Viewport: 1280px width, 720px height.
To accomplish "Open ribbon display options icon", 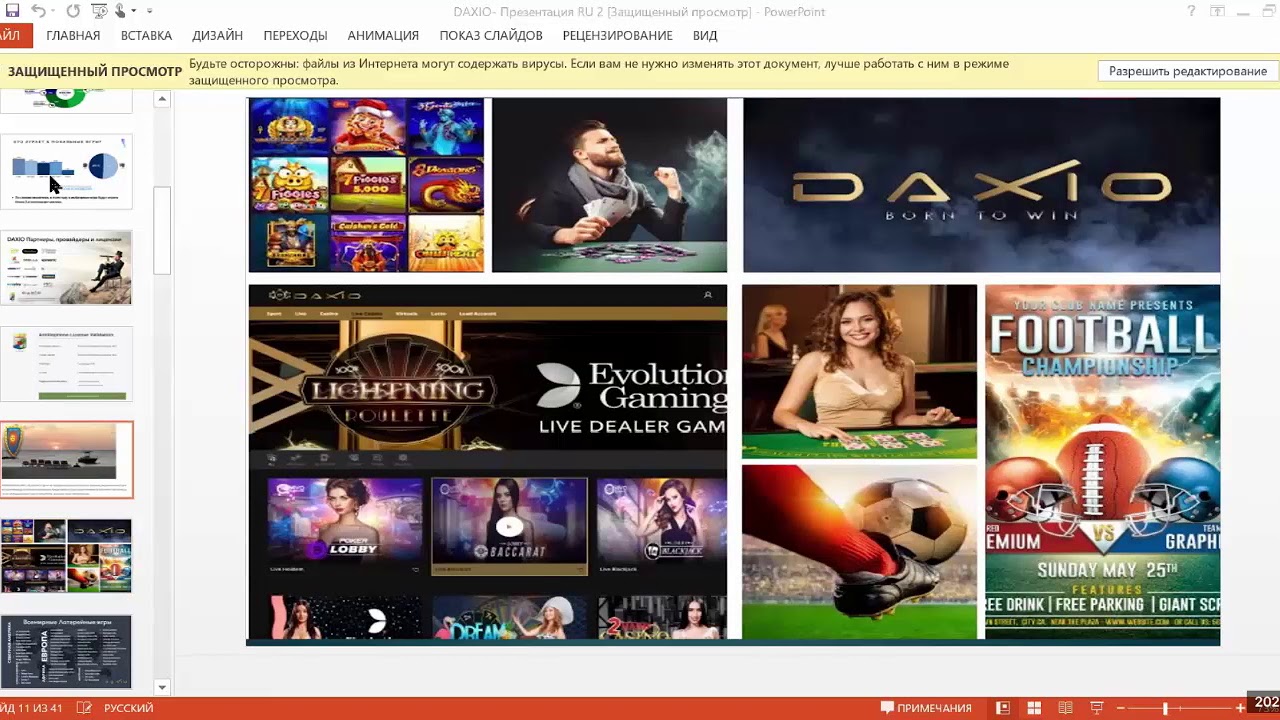I will pyautogui.click(x=1217, y=12).
